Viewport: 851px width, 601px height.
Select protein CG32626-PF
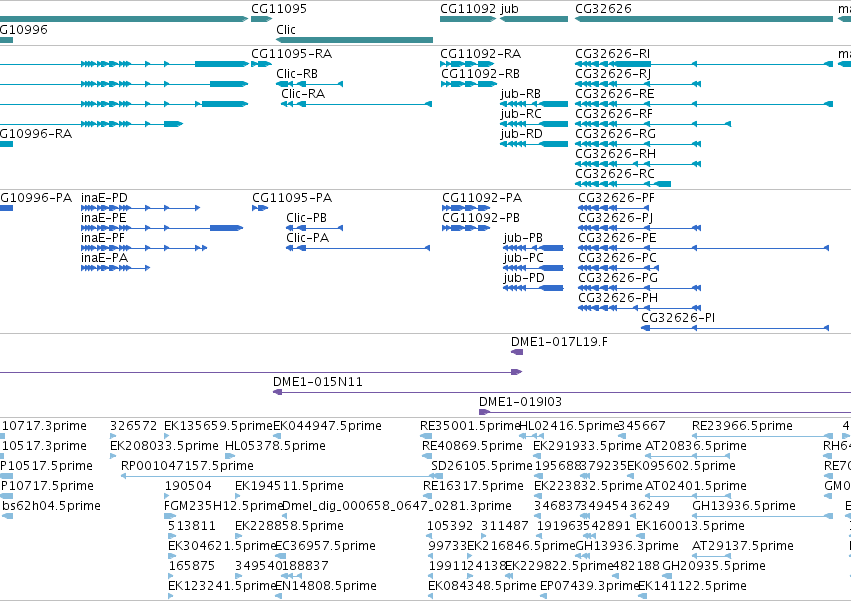pos(617,198)
